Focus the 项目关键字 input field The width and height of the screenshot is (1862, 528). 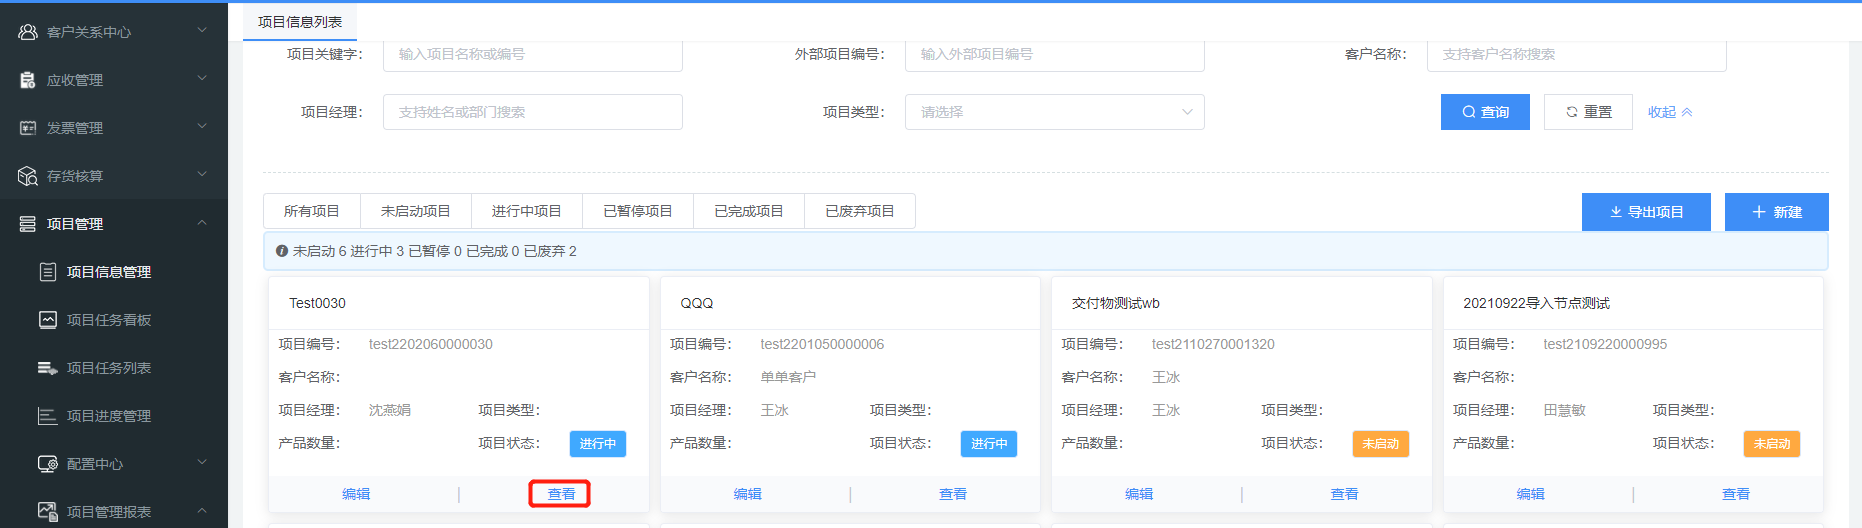tap(532, 55)
